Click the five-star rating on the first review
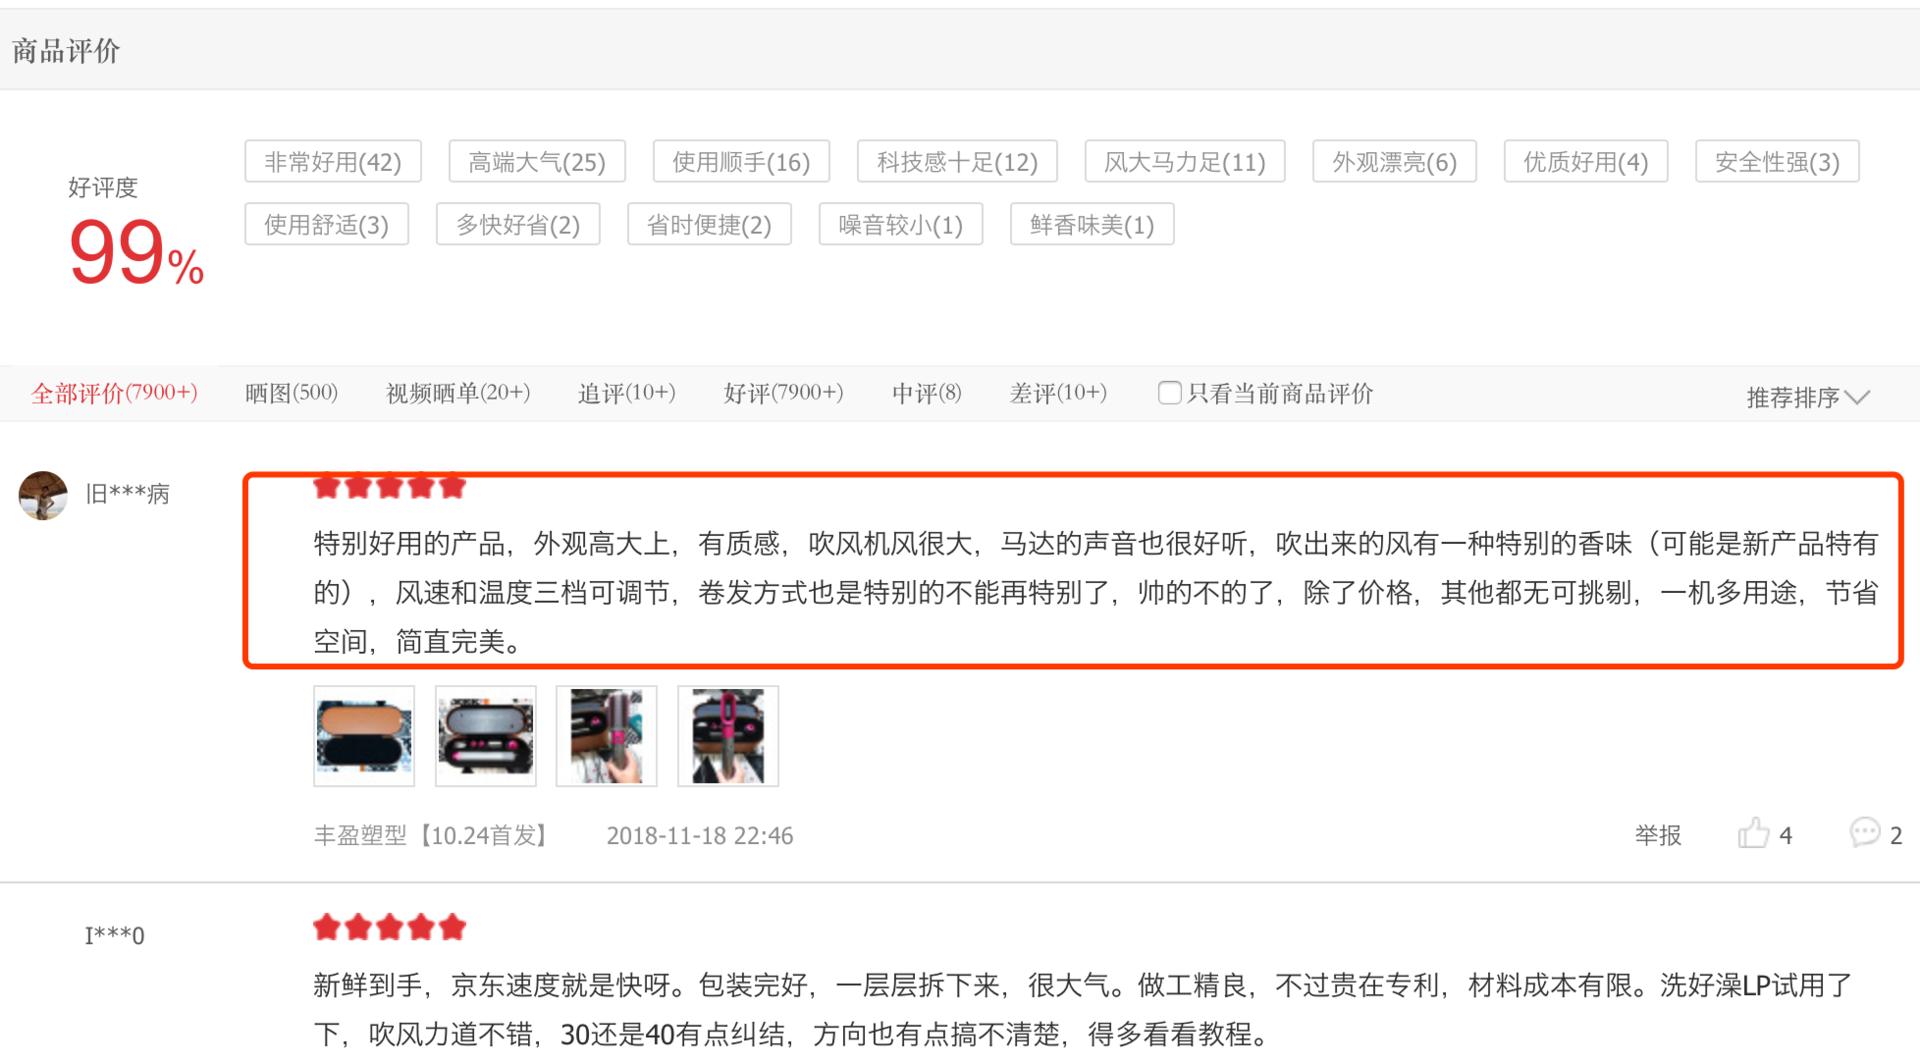The width and height of the screenshot is (1920, 1064). [389, 487]
